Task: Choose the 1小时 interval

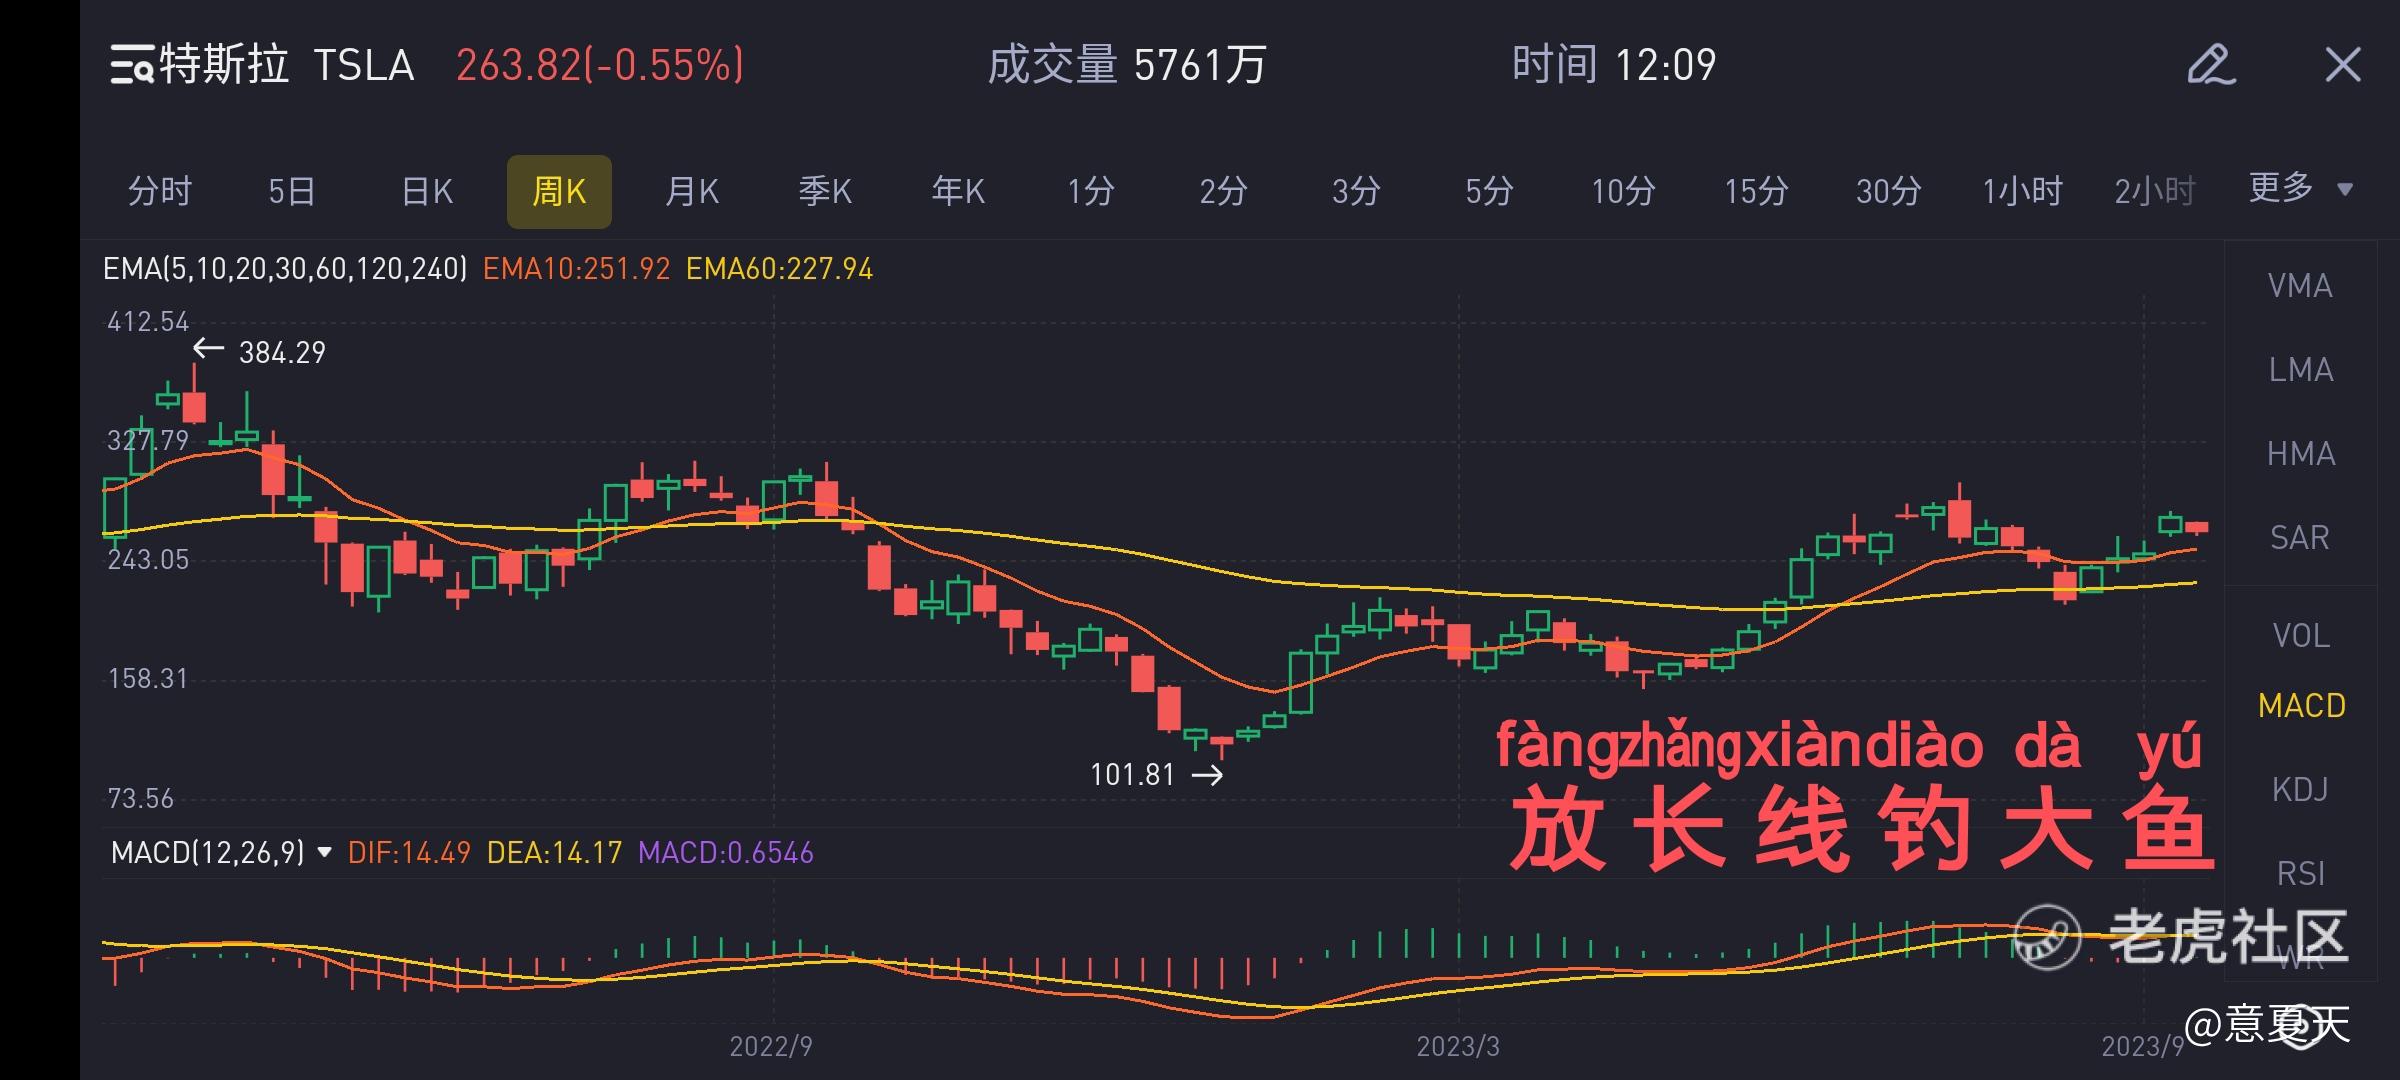Action: [x=2022, y=190]
